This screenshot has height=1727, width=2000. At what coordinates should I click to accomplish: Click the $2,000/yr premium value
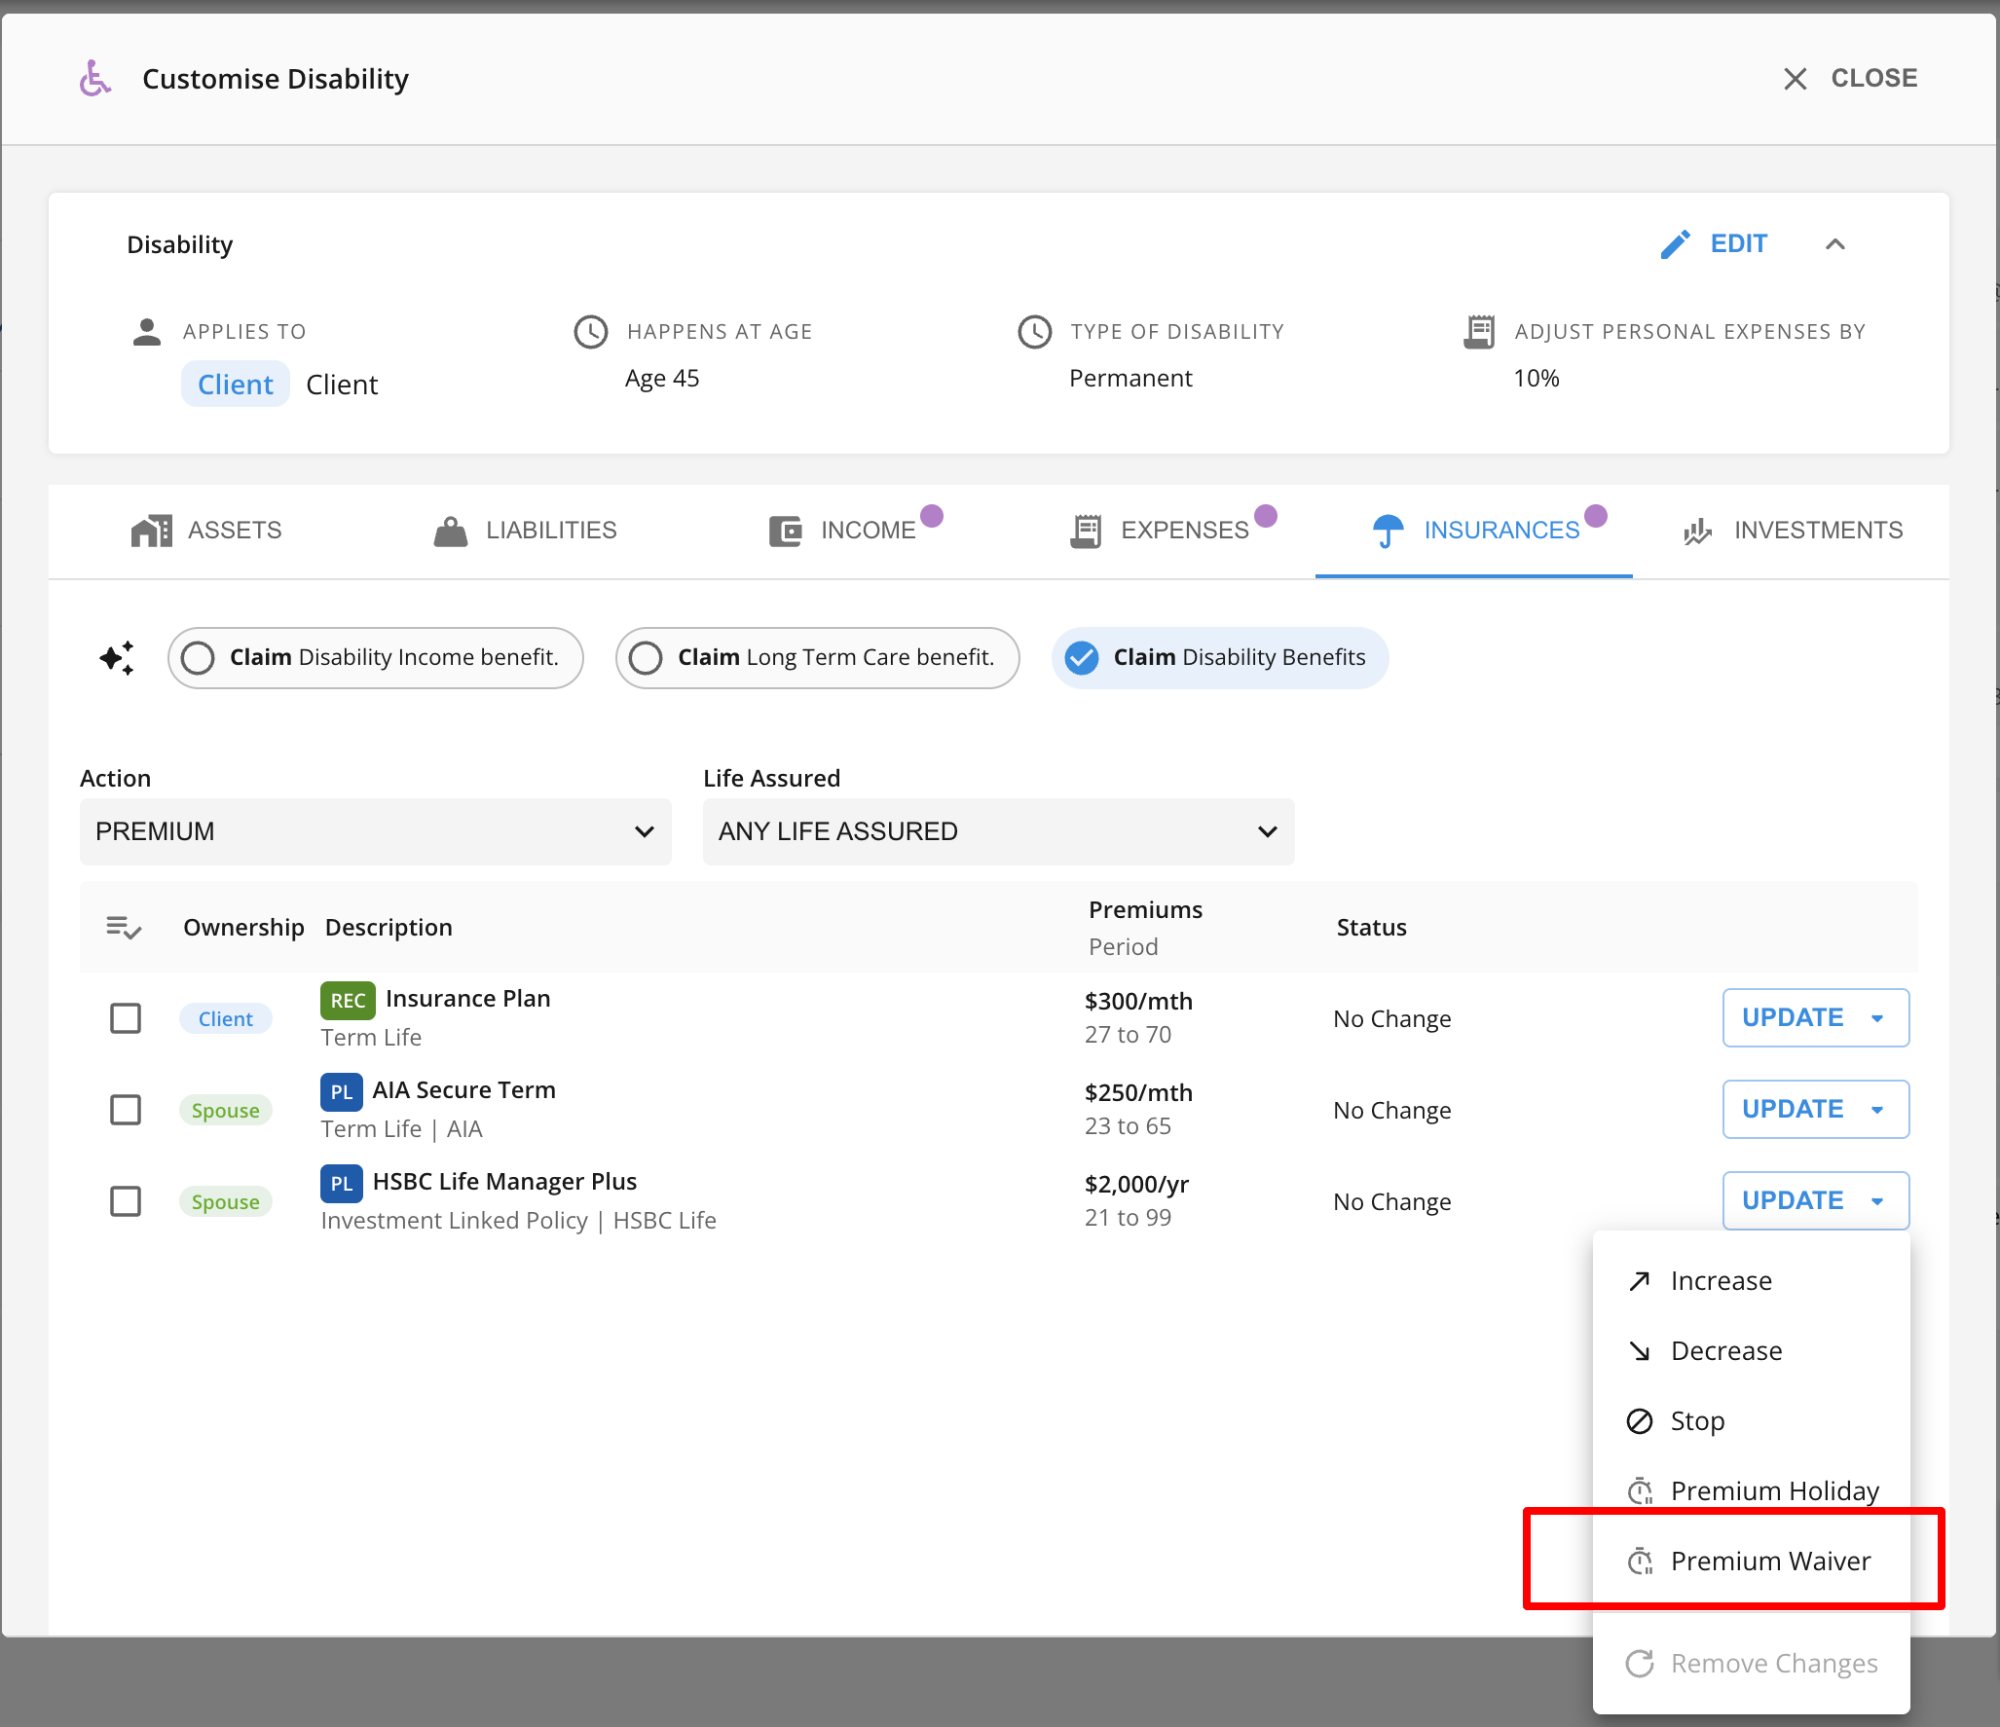[1137, 1185]
